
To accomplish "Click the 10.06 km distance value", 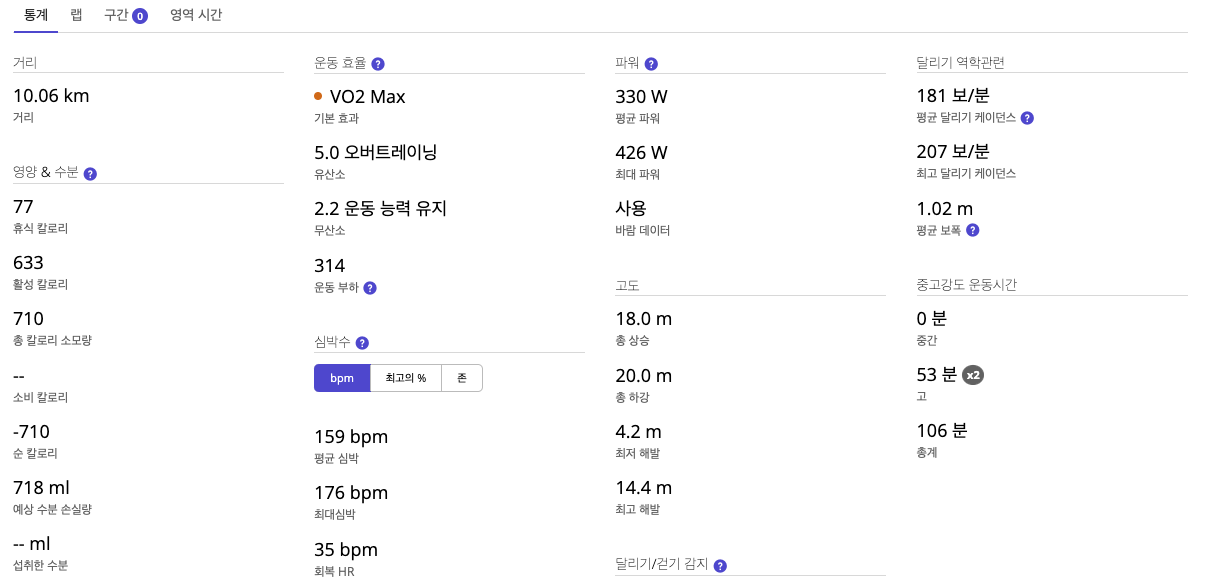I will click(51, 96).
